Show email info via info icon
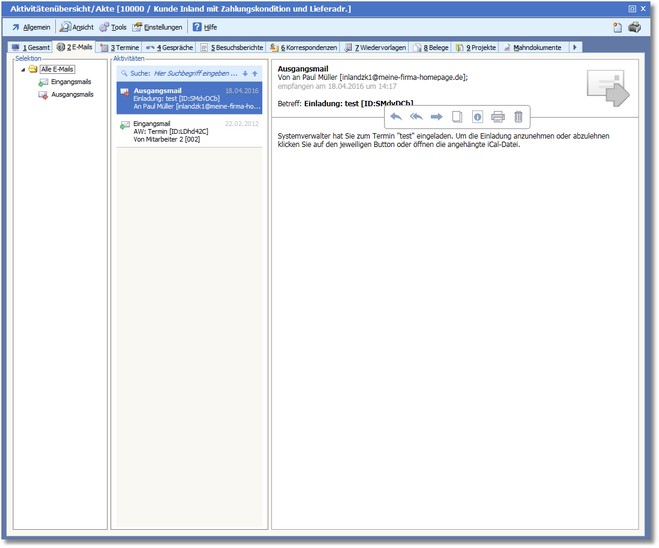Screen dimensions: 659x548 [477, 117]
